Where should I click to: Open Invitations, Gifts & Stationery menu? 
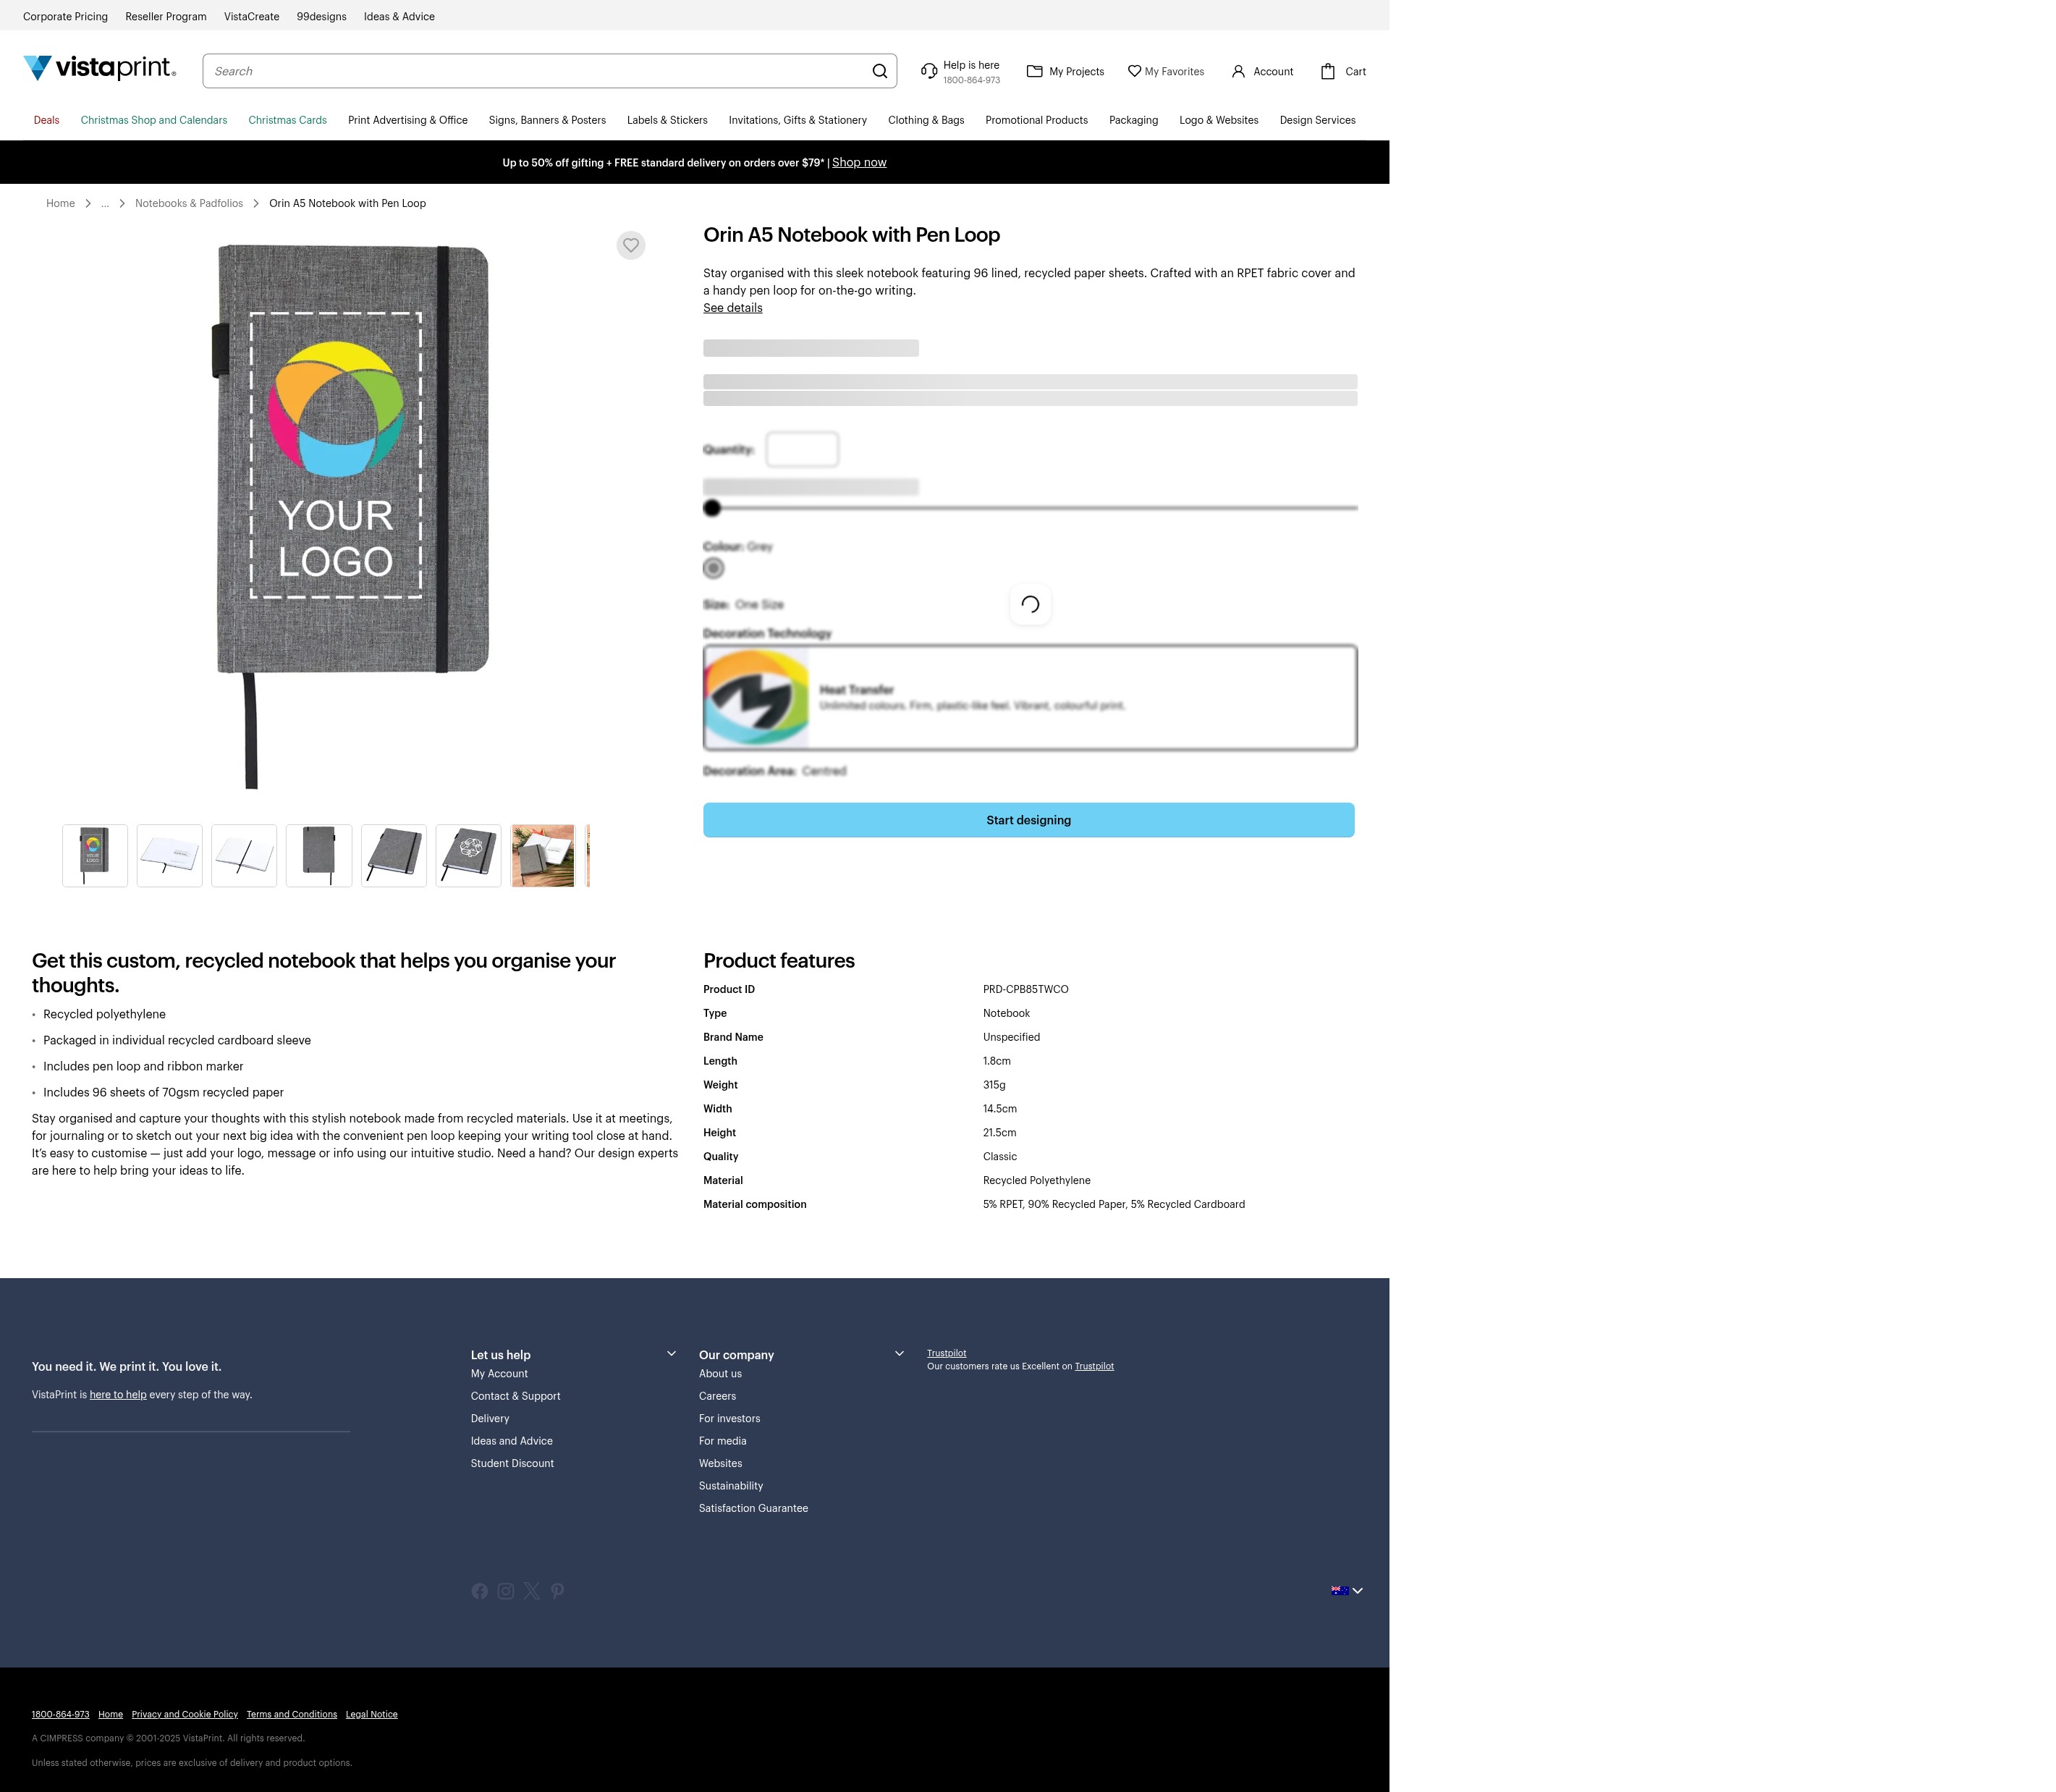pos(798,120)
